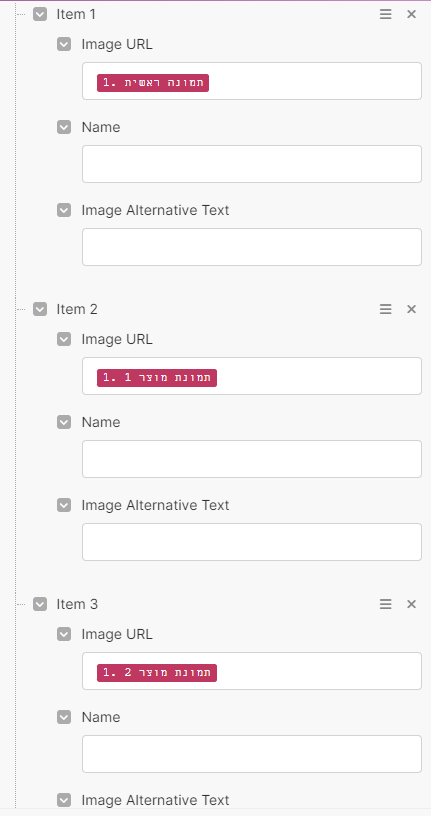
Task: Toggle Image Alternative Text checkbox under Item 1
Action: point(64,210)
